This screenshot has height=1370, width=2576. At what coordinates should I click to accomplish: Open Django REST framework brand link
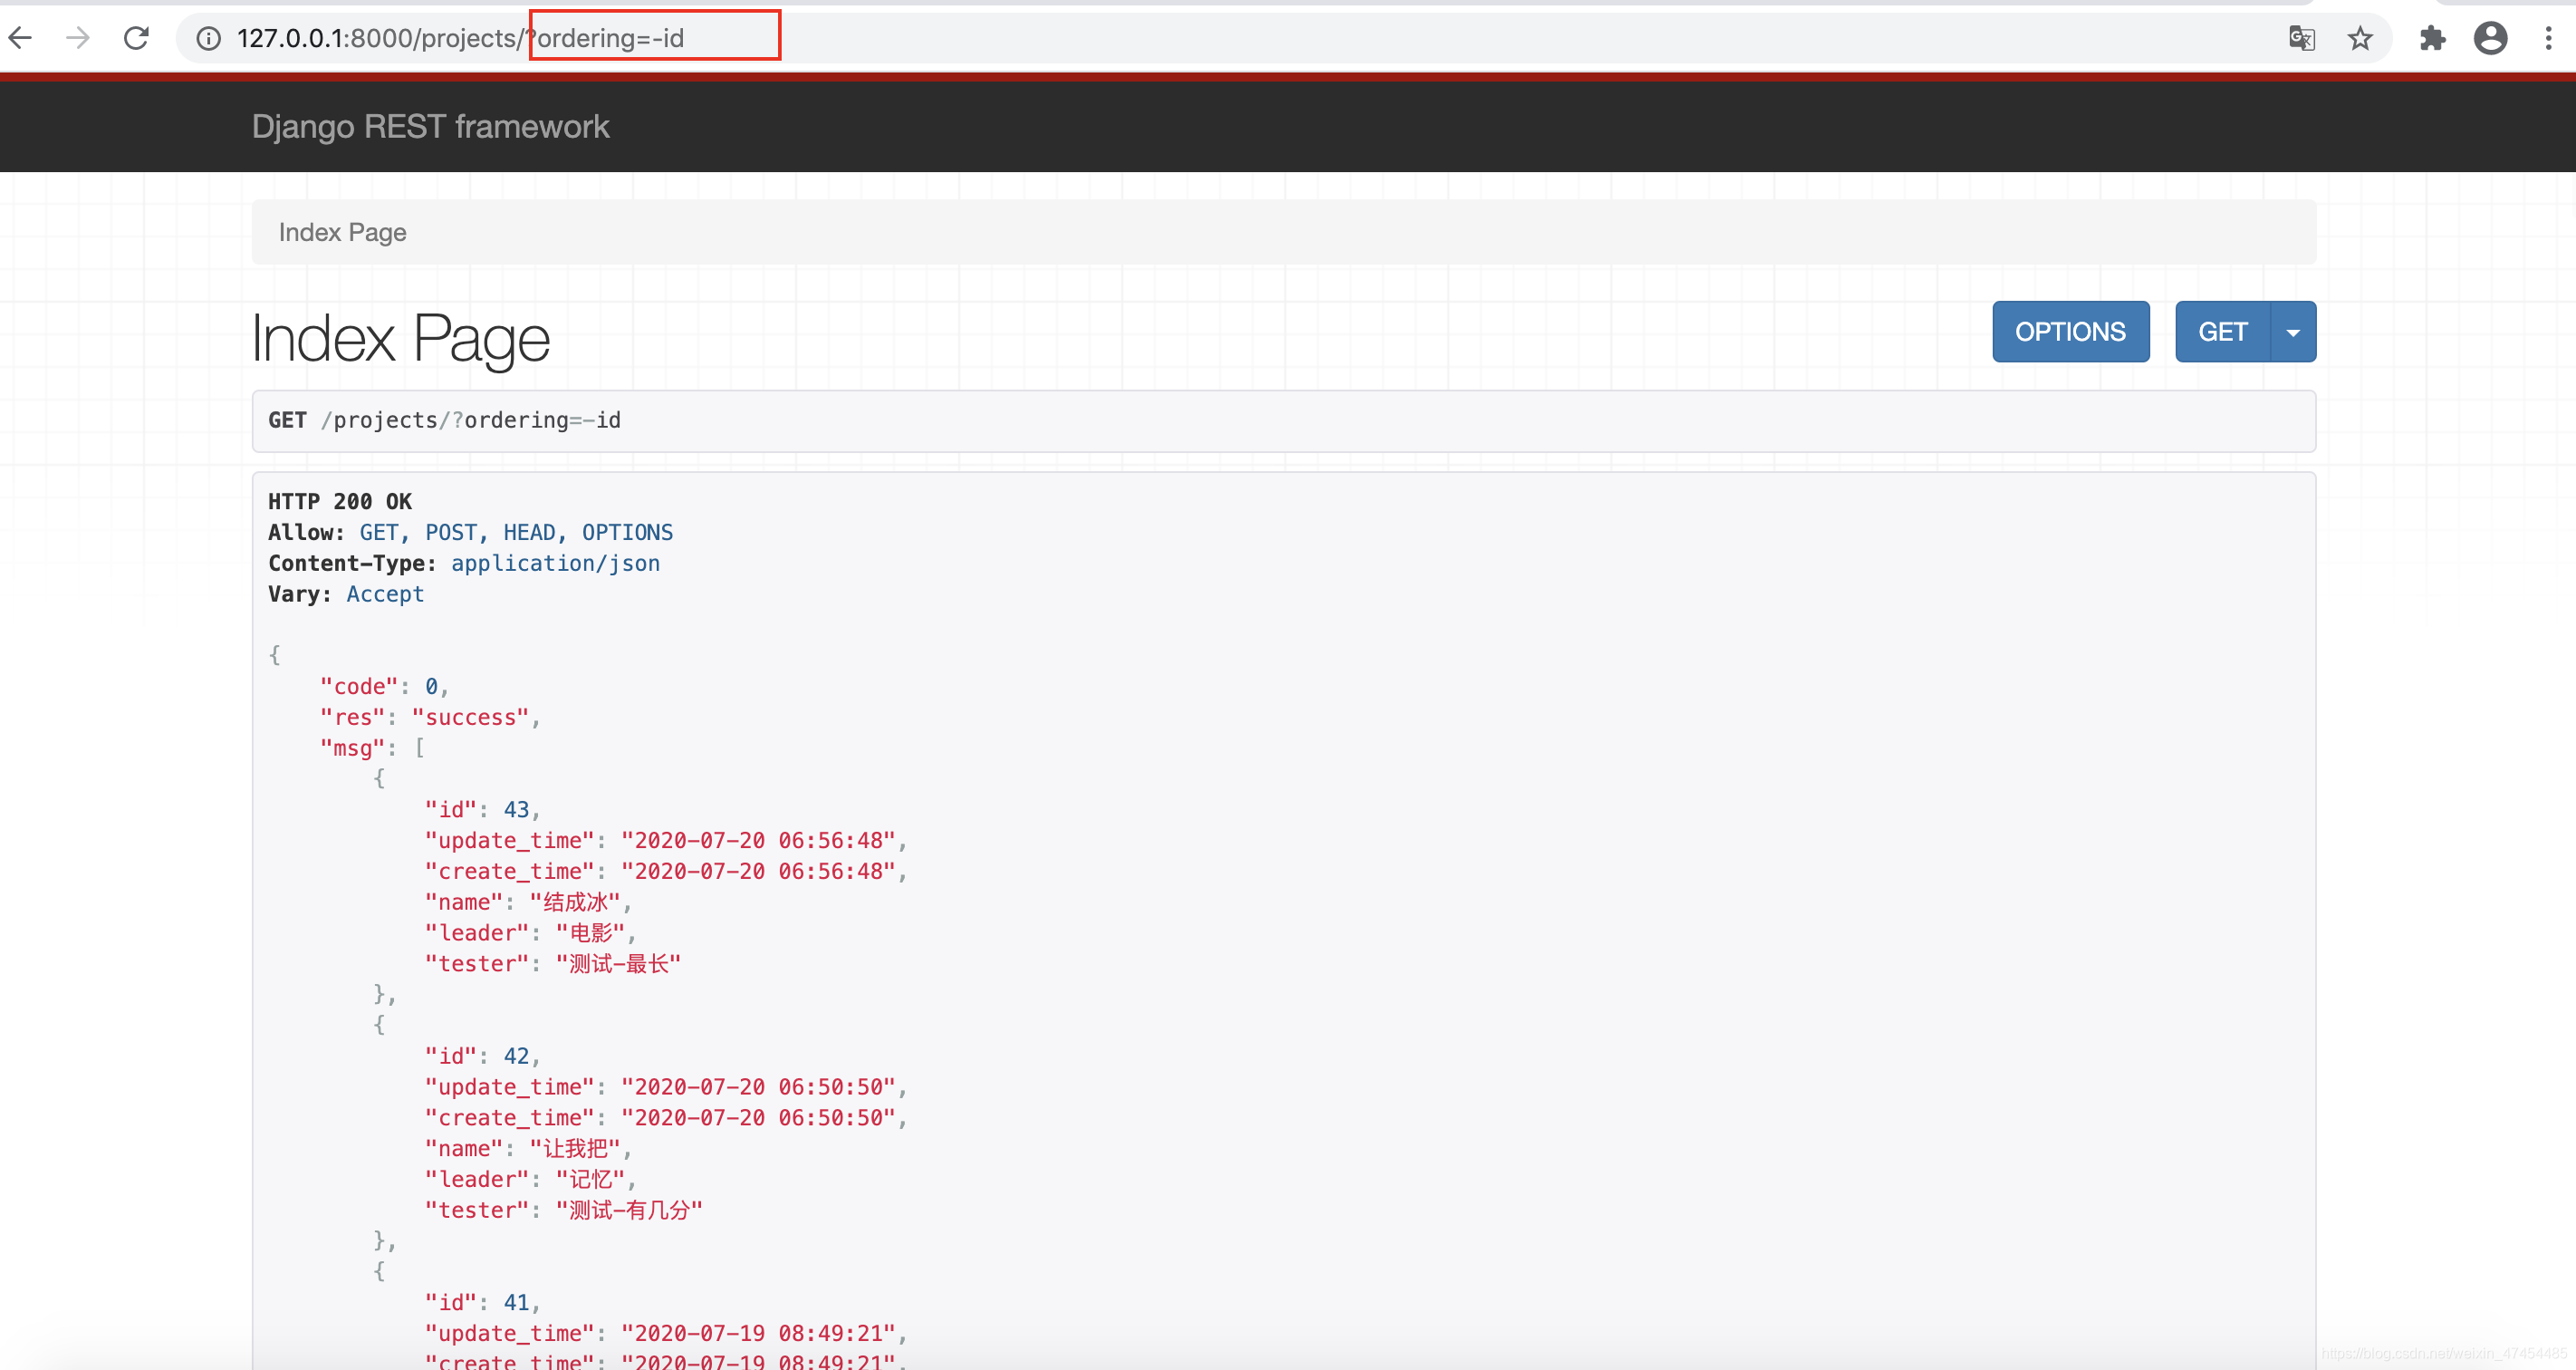(430, 127)
